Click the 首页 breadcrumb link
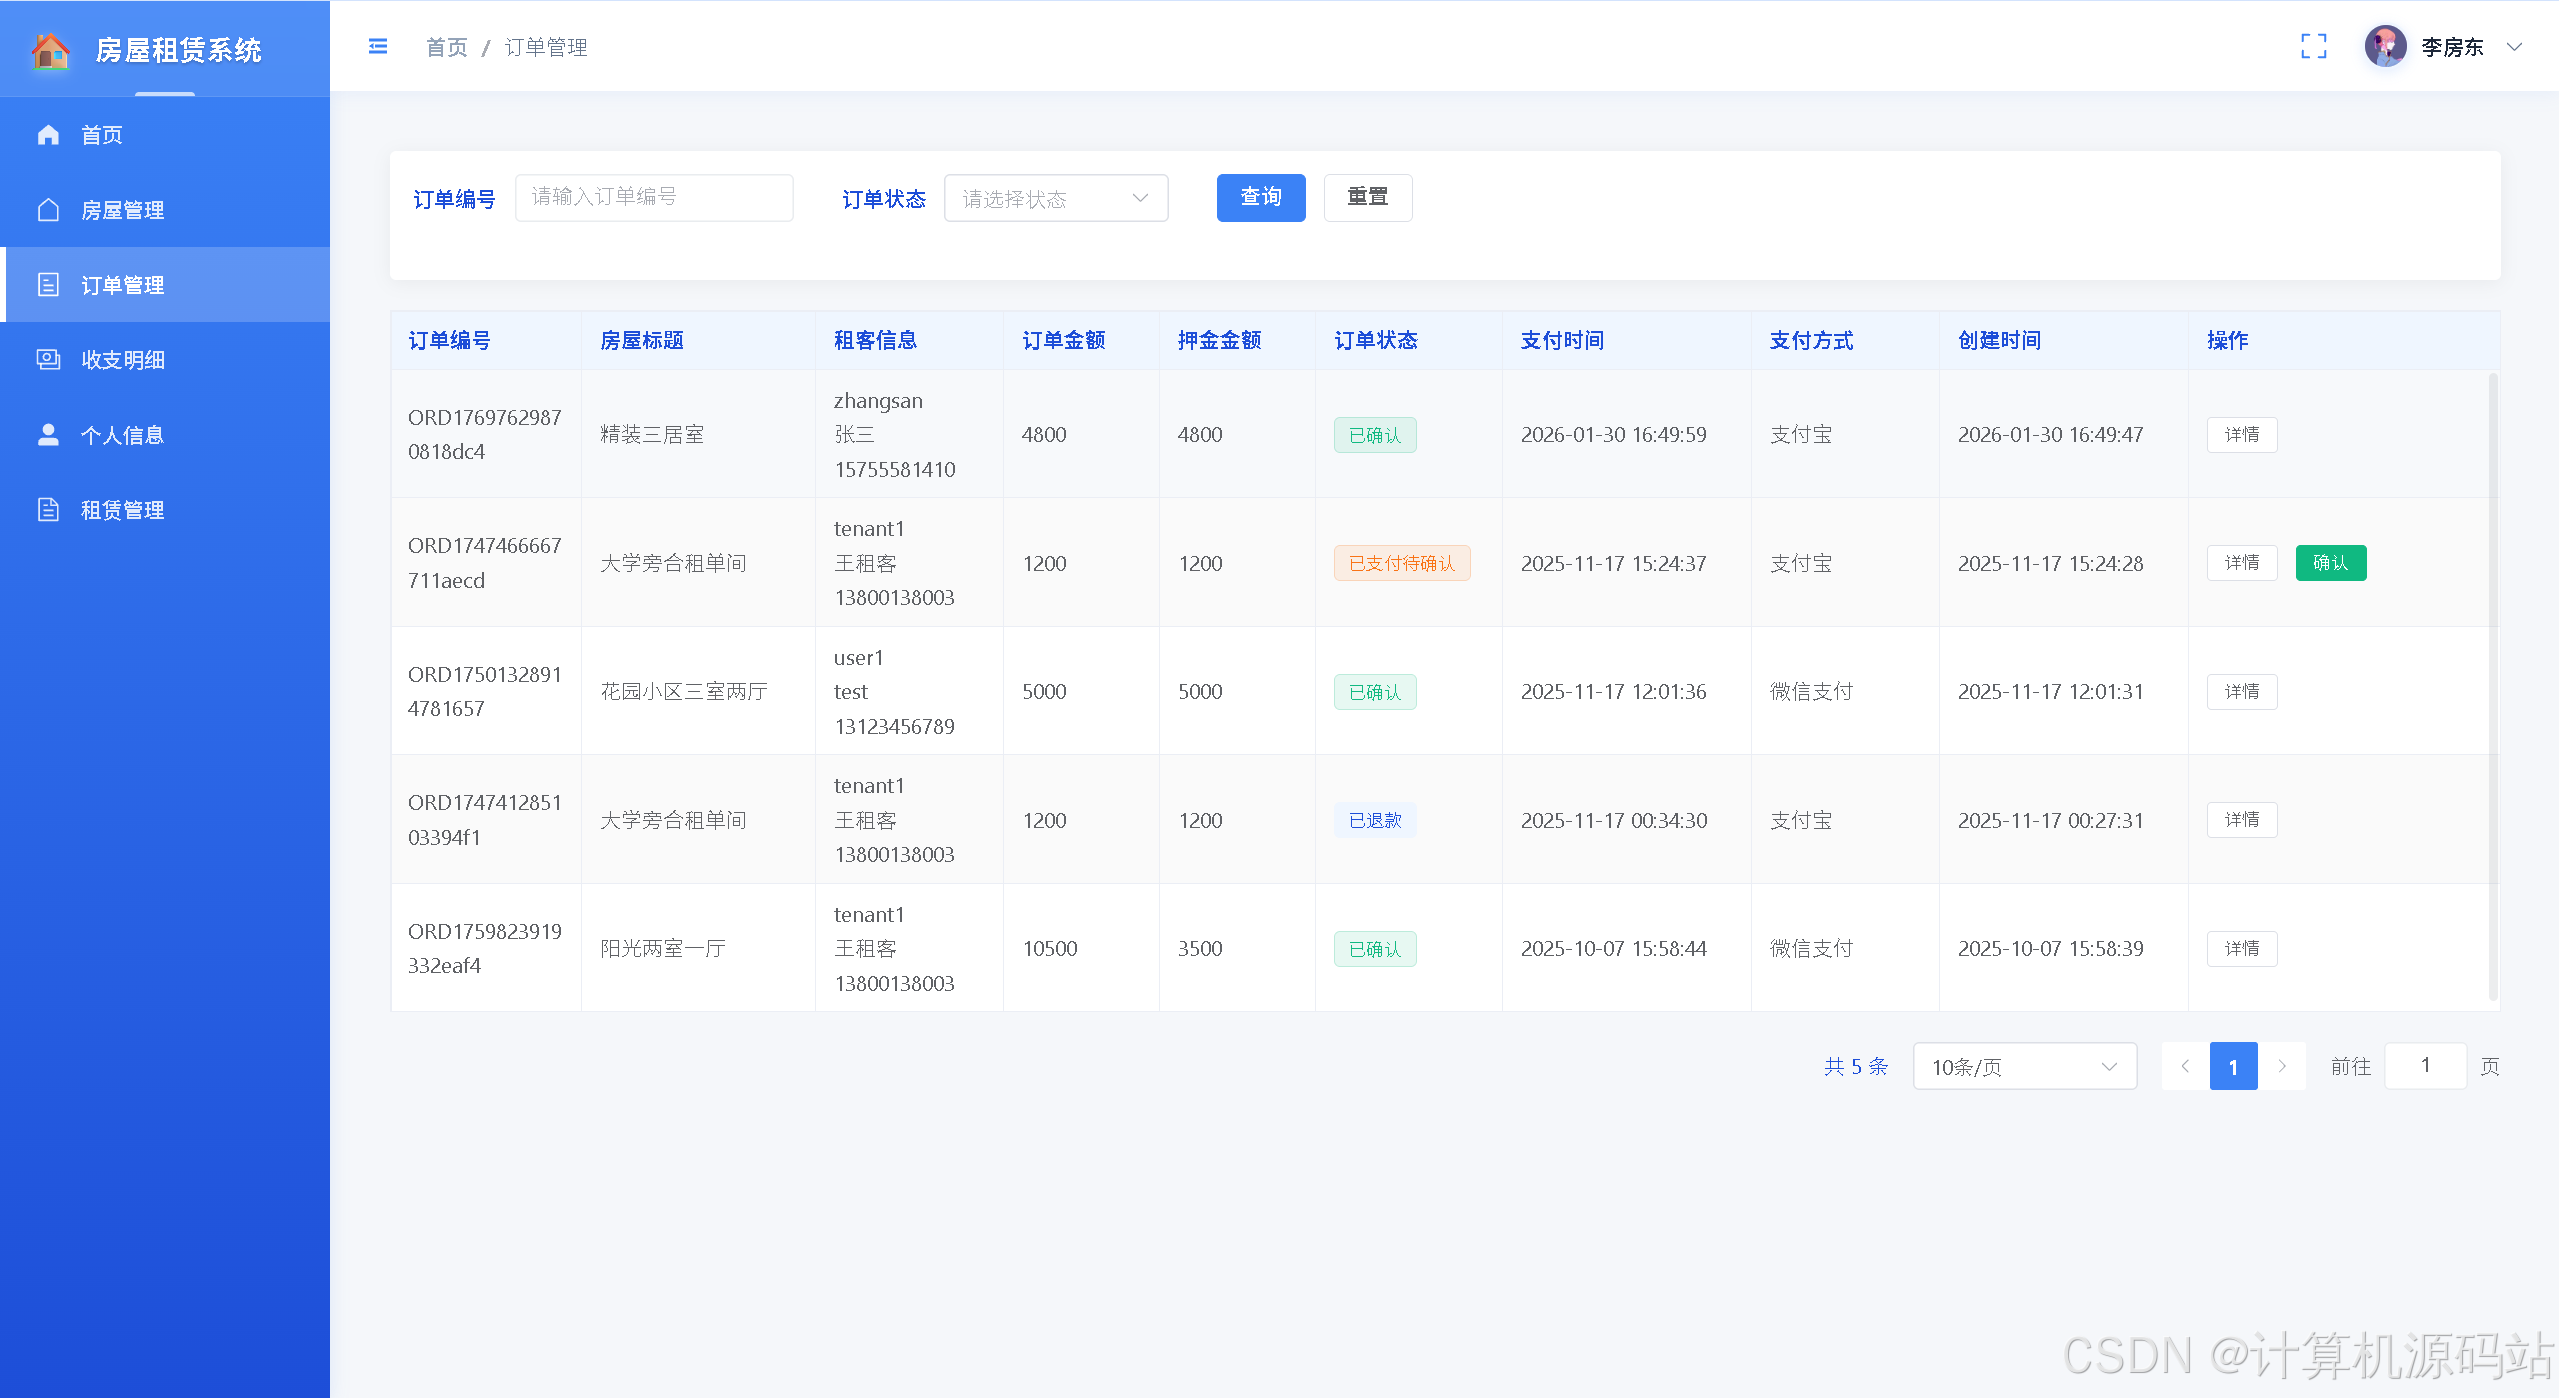 (x=446, y=47)
